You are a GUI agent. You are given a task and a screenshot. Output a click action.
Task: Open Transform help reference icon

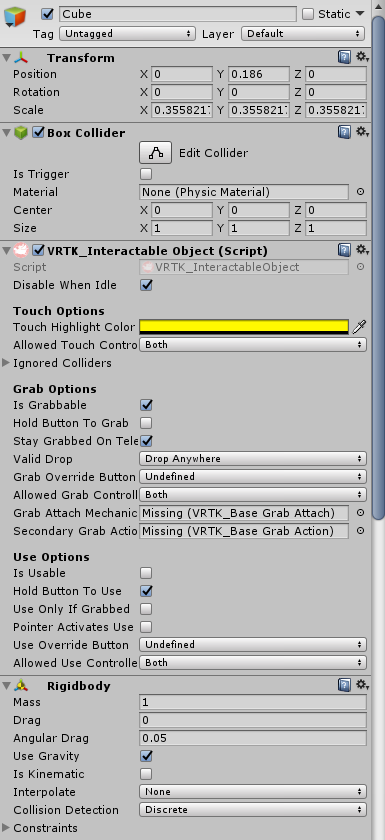pos(344,57)
